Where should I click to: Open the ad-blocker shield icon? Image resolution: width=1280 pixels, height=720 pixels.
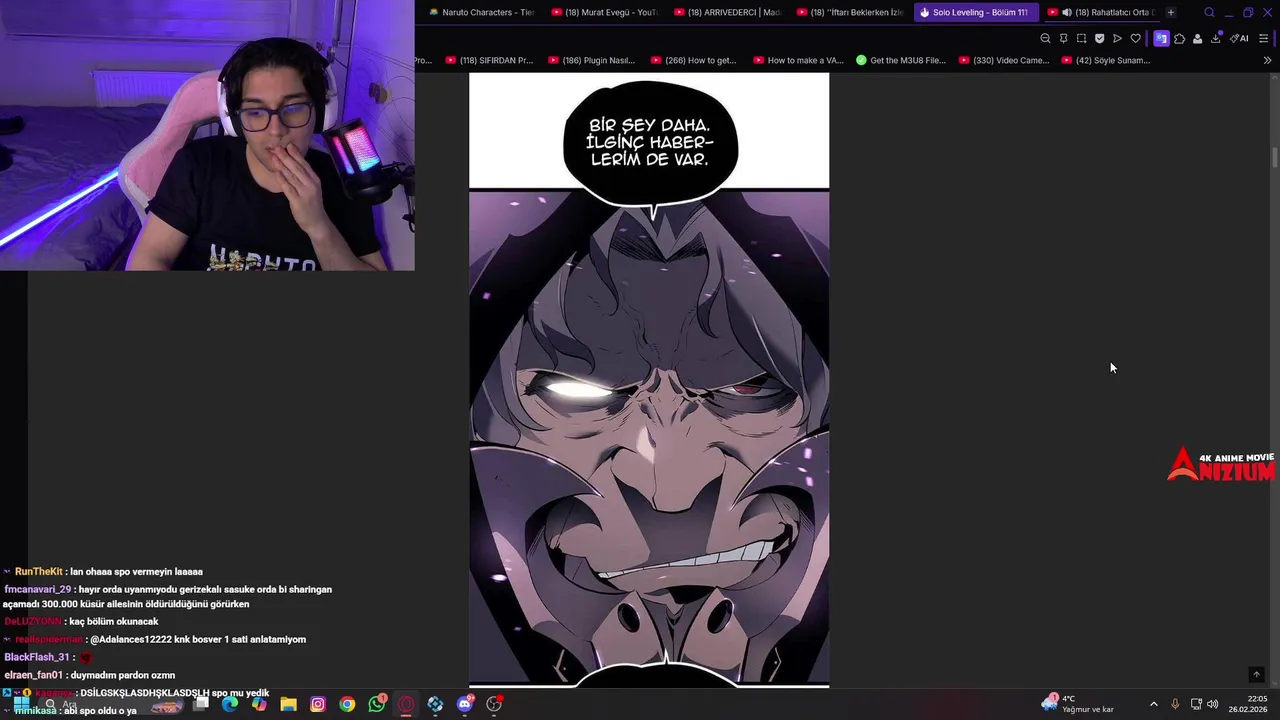click(x=1099, y=38)
